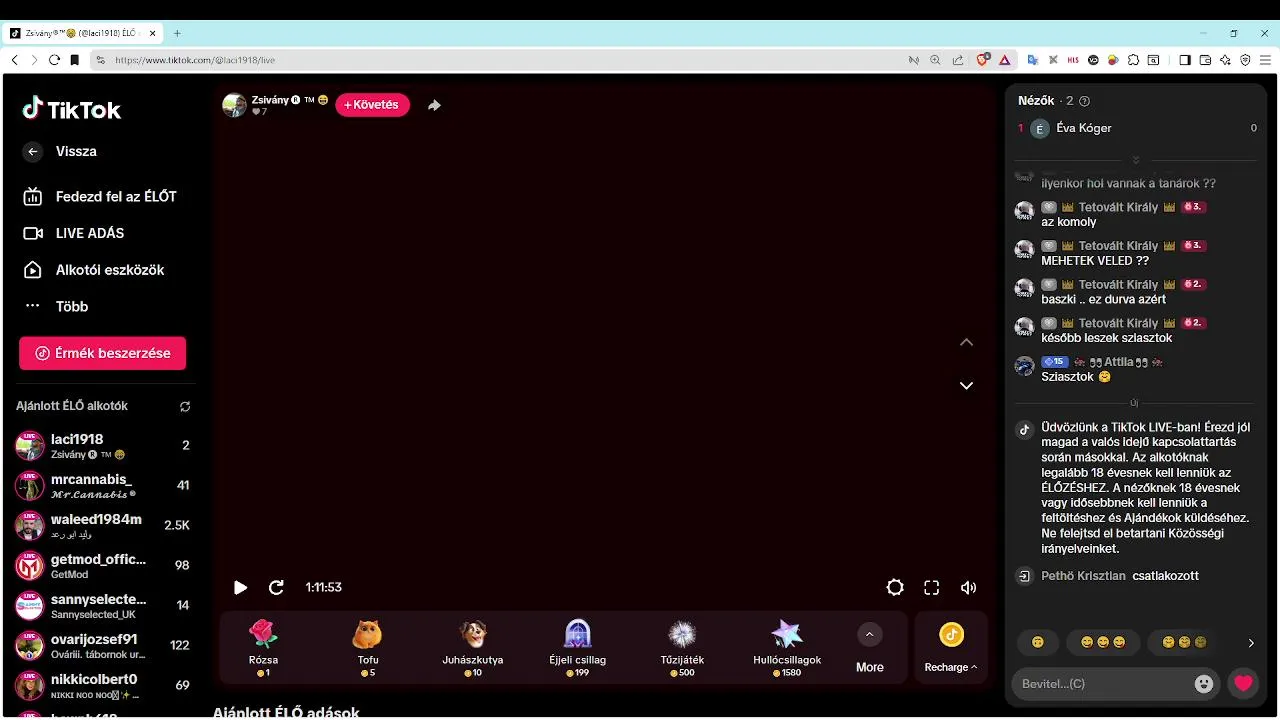Click the Brave Shields icon

pyautogui.click(x=983, y=60)
